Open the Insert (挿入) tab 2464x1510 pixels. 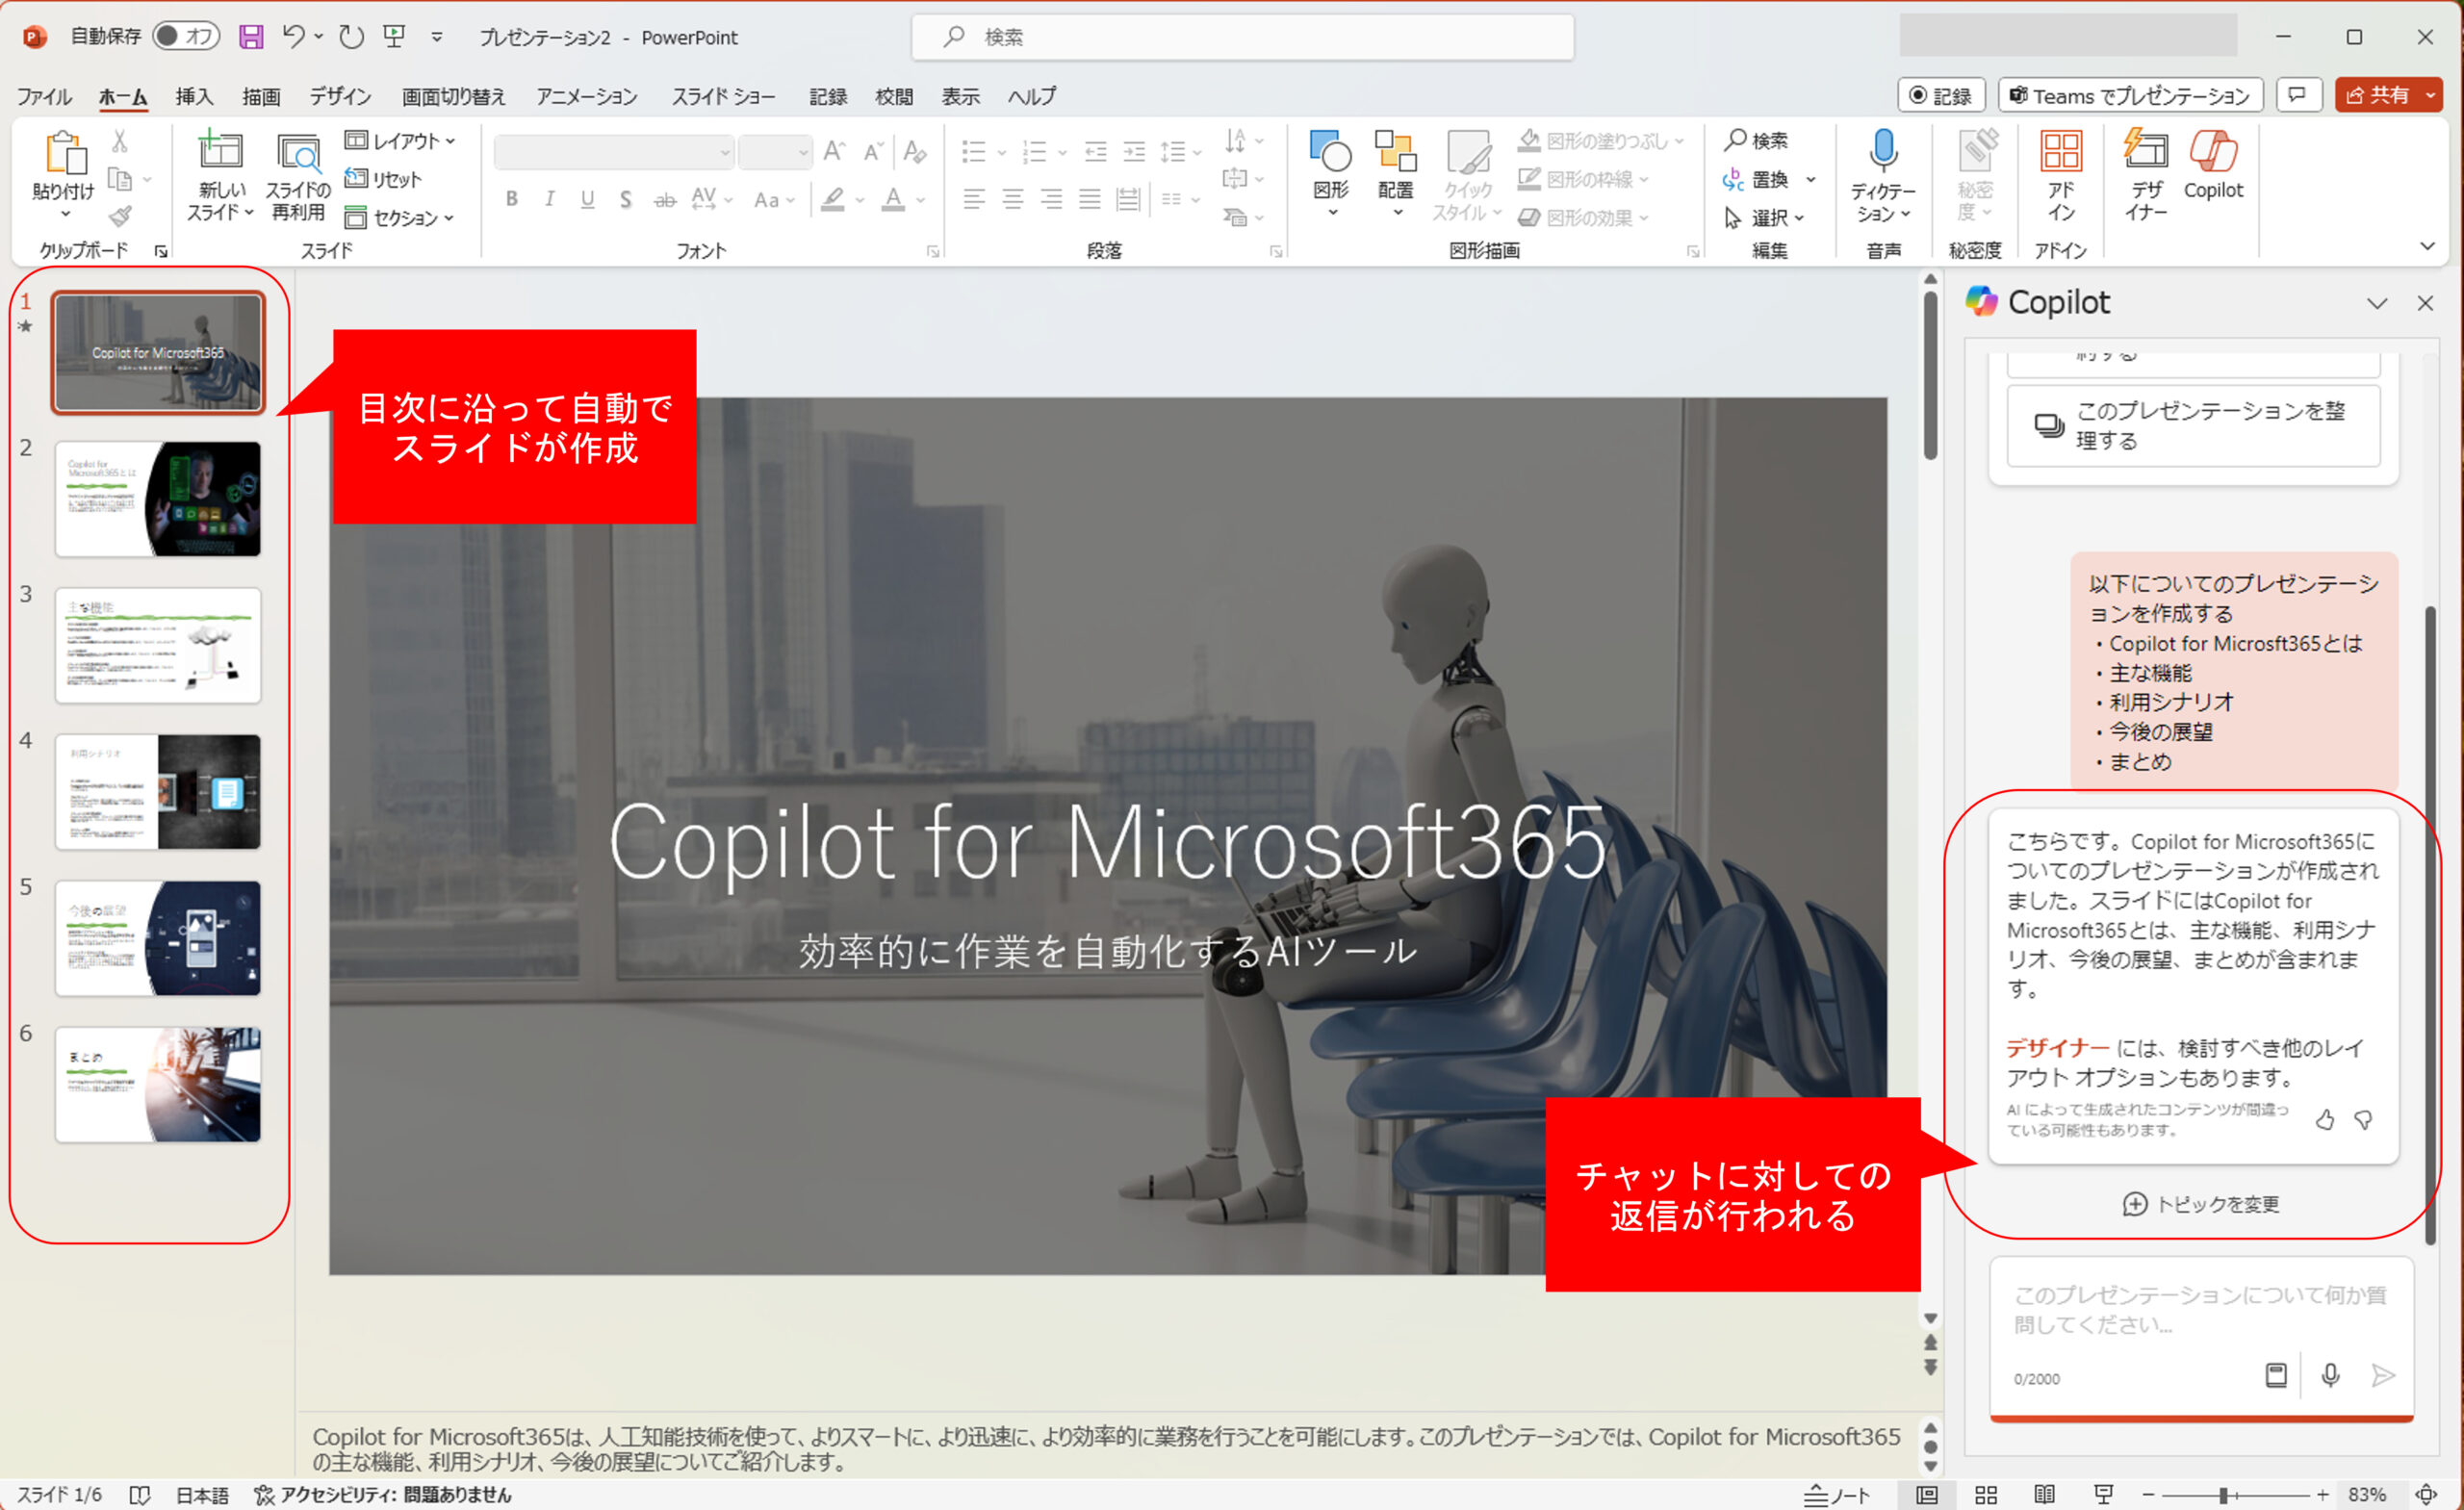[x=194, y=96]
